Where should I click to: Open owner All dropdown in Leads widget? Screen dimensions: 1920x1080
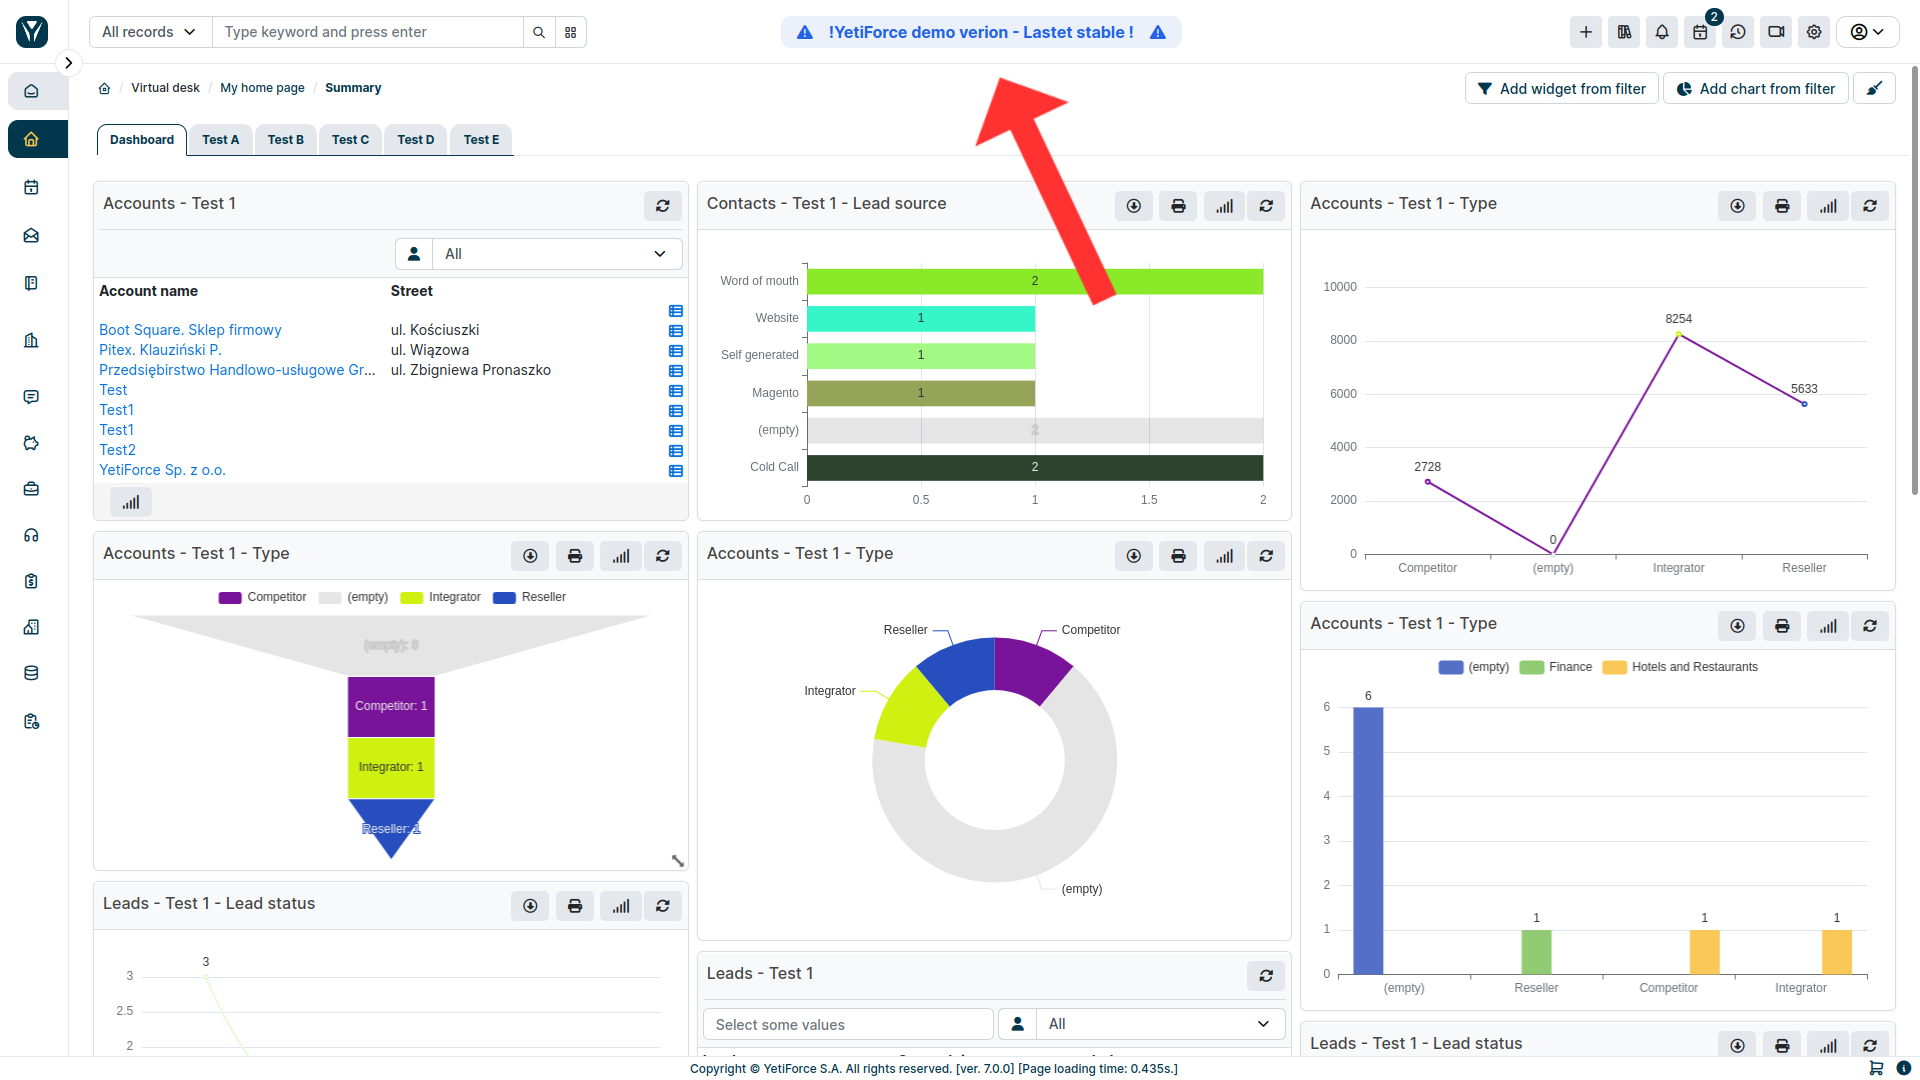pyautogui.click(x=1160, y=1024)
